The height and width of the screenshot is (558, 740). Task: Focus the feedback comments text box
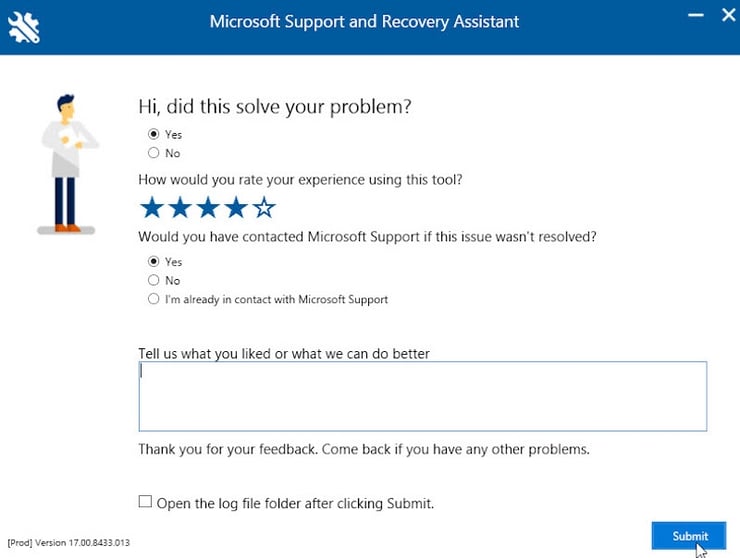coord(422,396)
